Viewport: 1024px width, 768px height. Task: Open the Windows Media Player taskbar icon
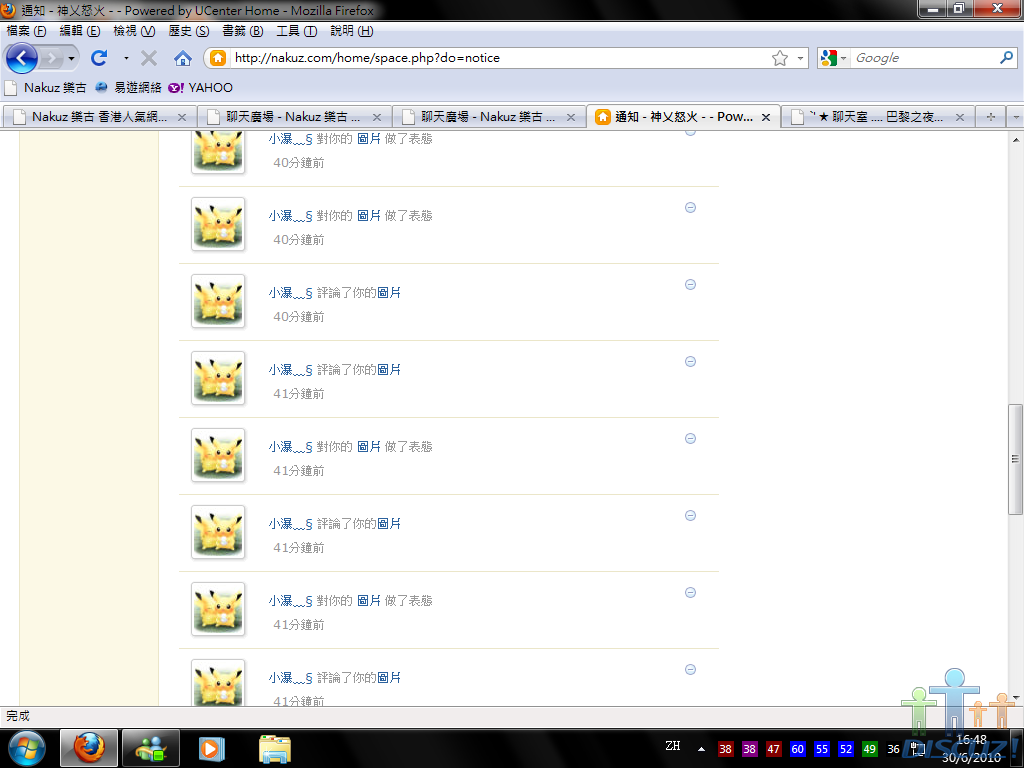(212, 748)
